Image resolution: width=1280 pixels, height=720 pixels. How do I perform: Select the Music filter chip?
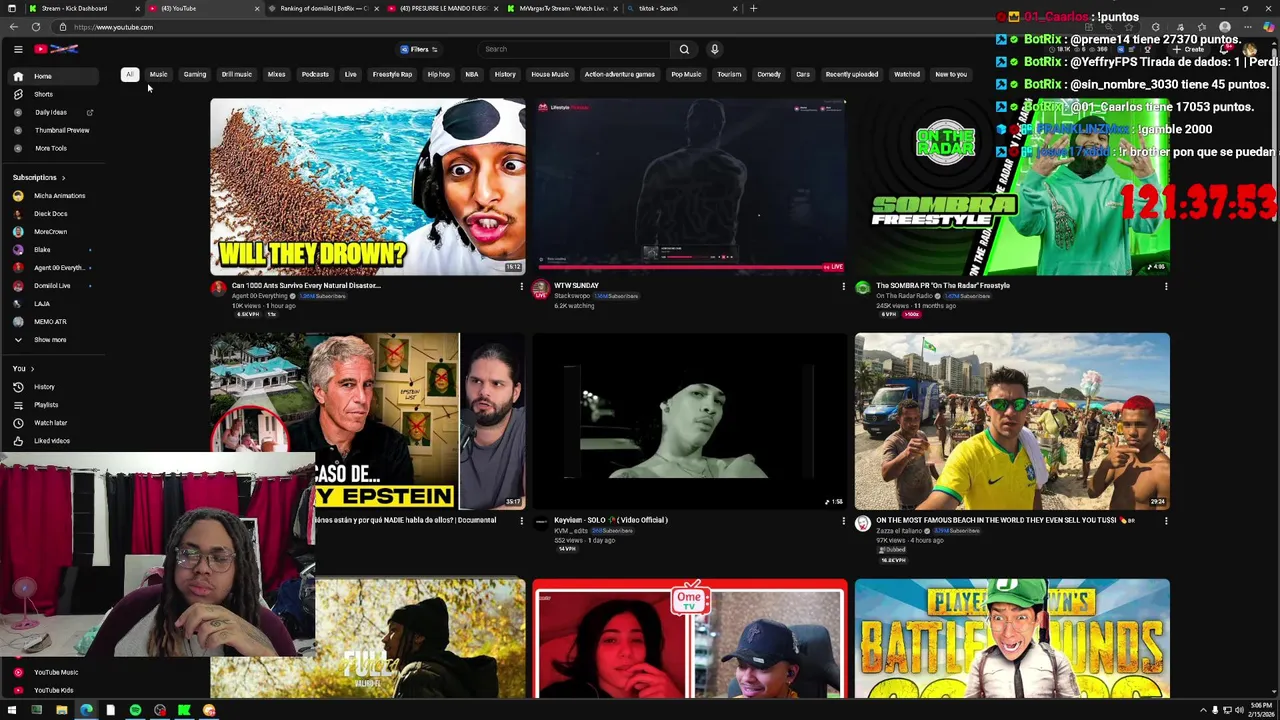(x=158, y=74)
